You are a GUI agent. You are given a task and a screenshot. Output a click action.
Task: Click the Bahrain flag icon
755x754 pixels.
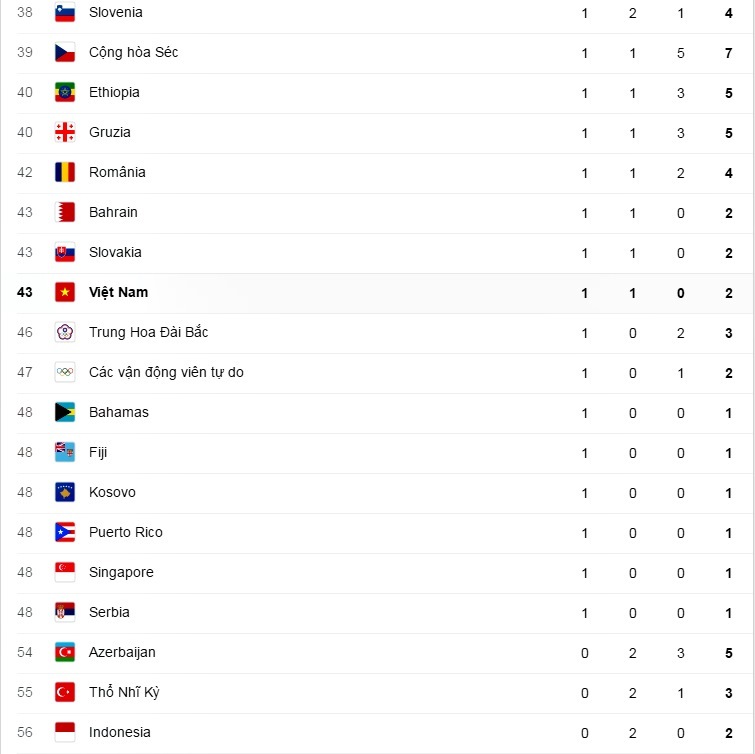65,213
